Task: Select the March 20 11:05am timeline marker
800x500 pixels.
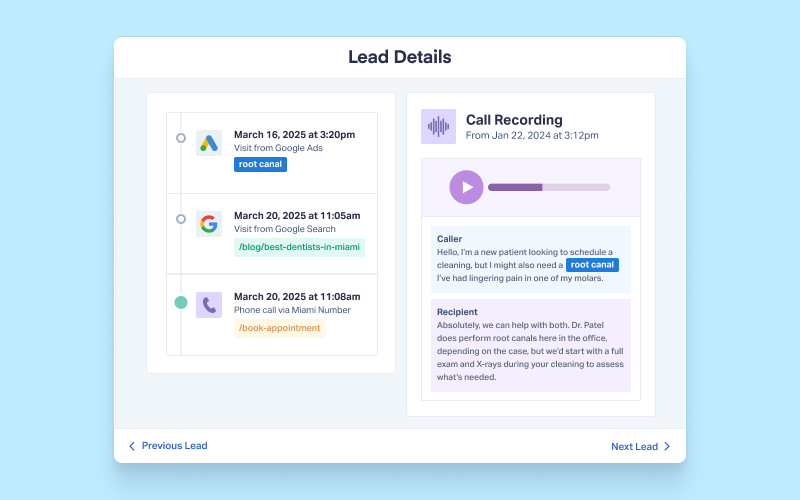Action: point(181,219)
